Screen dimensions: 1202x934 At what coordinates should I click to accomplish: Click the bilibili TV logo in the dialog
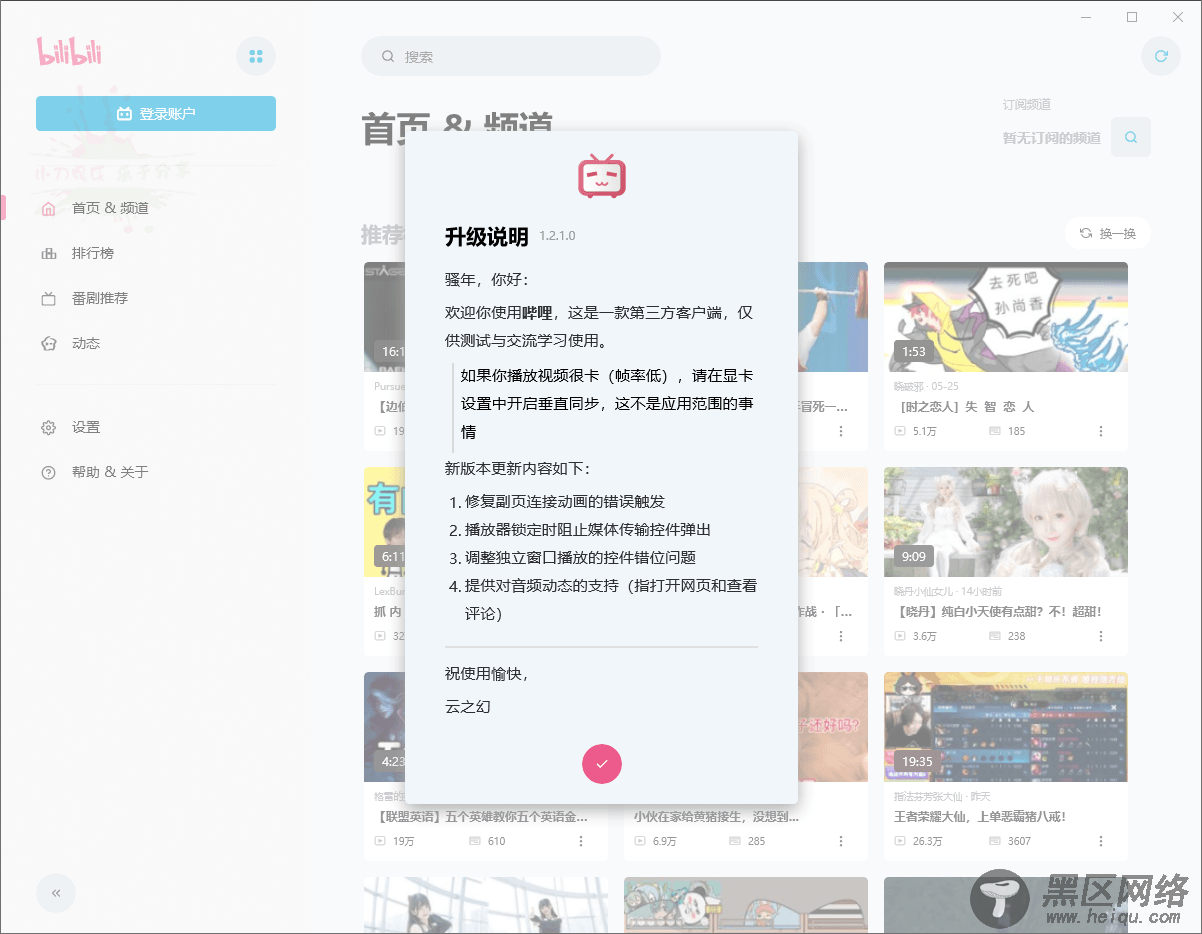[x=602, y=176]
